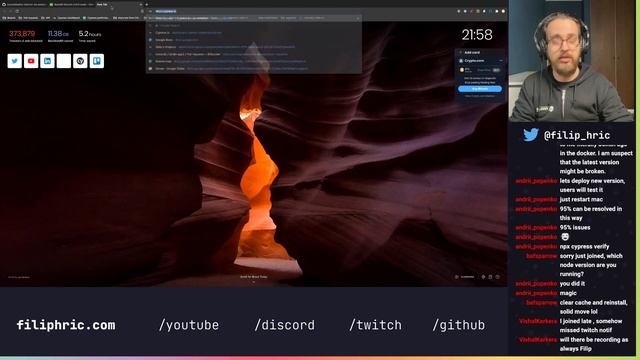Open a new browser tab with plus
640x360 pixels.
tap(147, 4)
